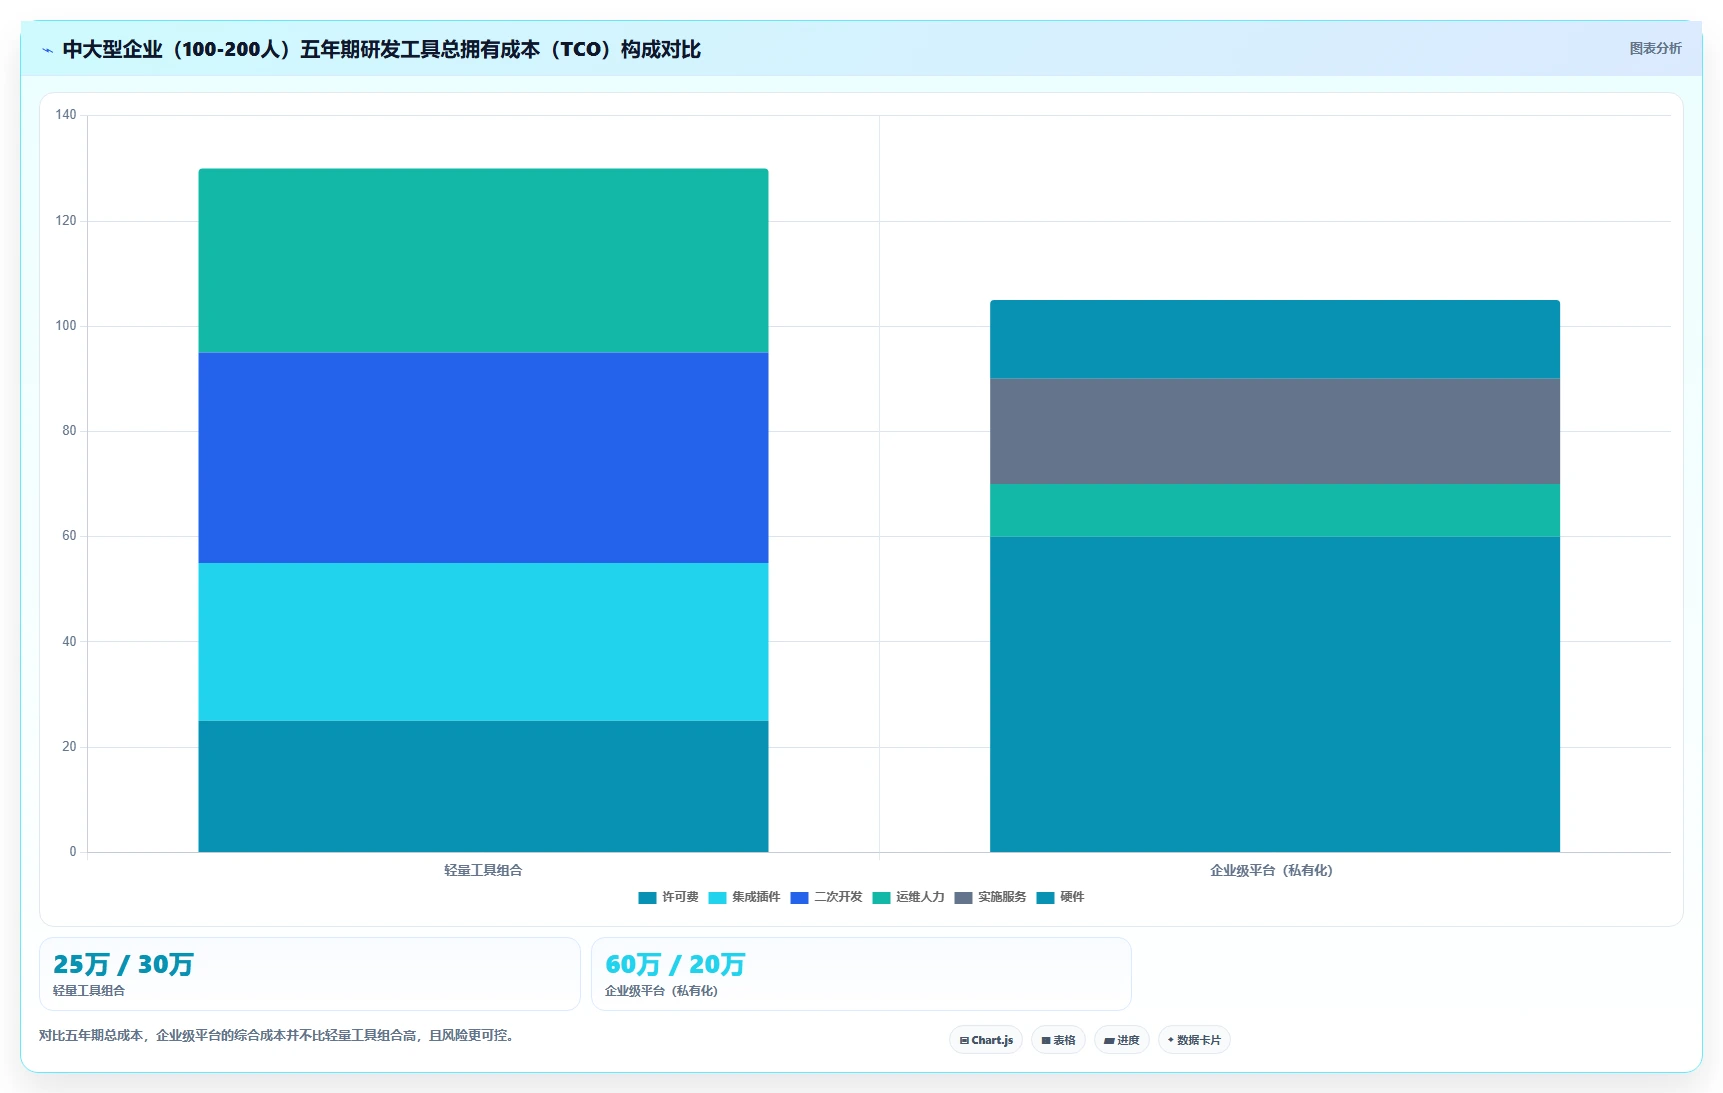This screenshot has height=1093, width=1723.
Task: Click the chart title text about TCO
Action: [381, 49]
